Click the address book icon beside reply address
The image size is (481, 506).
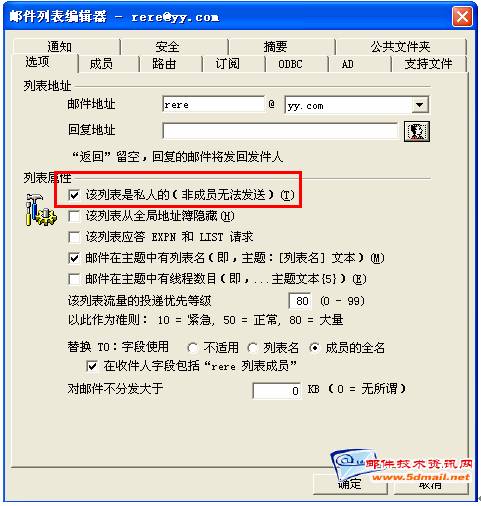point(417,131)
